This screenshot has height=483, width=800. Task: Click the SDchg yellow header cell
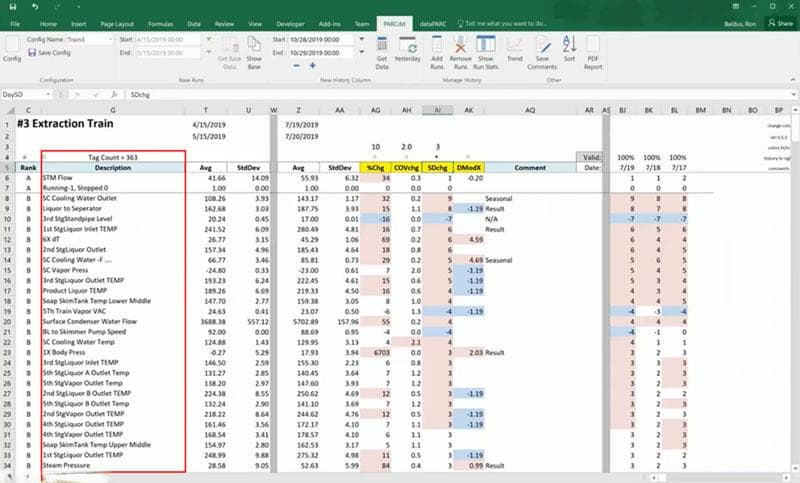pyautogui.click(x=437, y=168)
